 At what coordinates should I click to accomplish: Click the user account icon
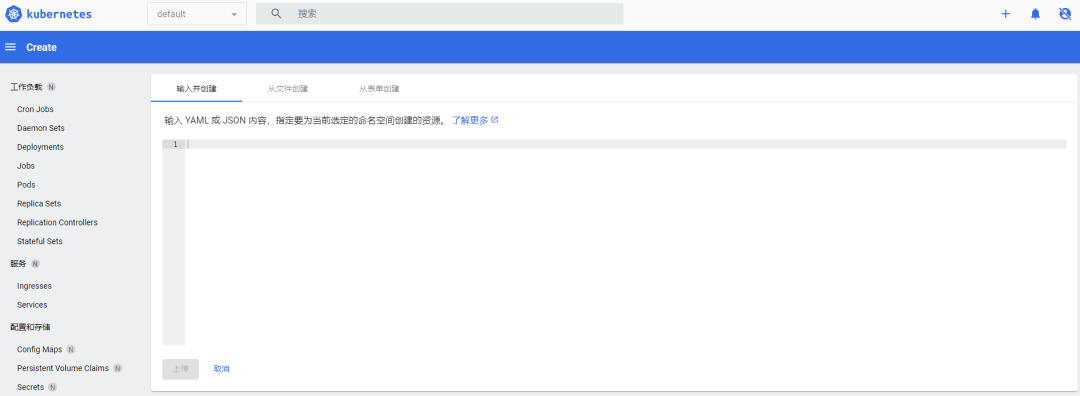1065,14
